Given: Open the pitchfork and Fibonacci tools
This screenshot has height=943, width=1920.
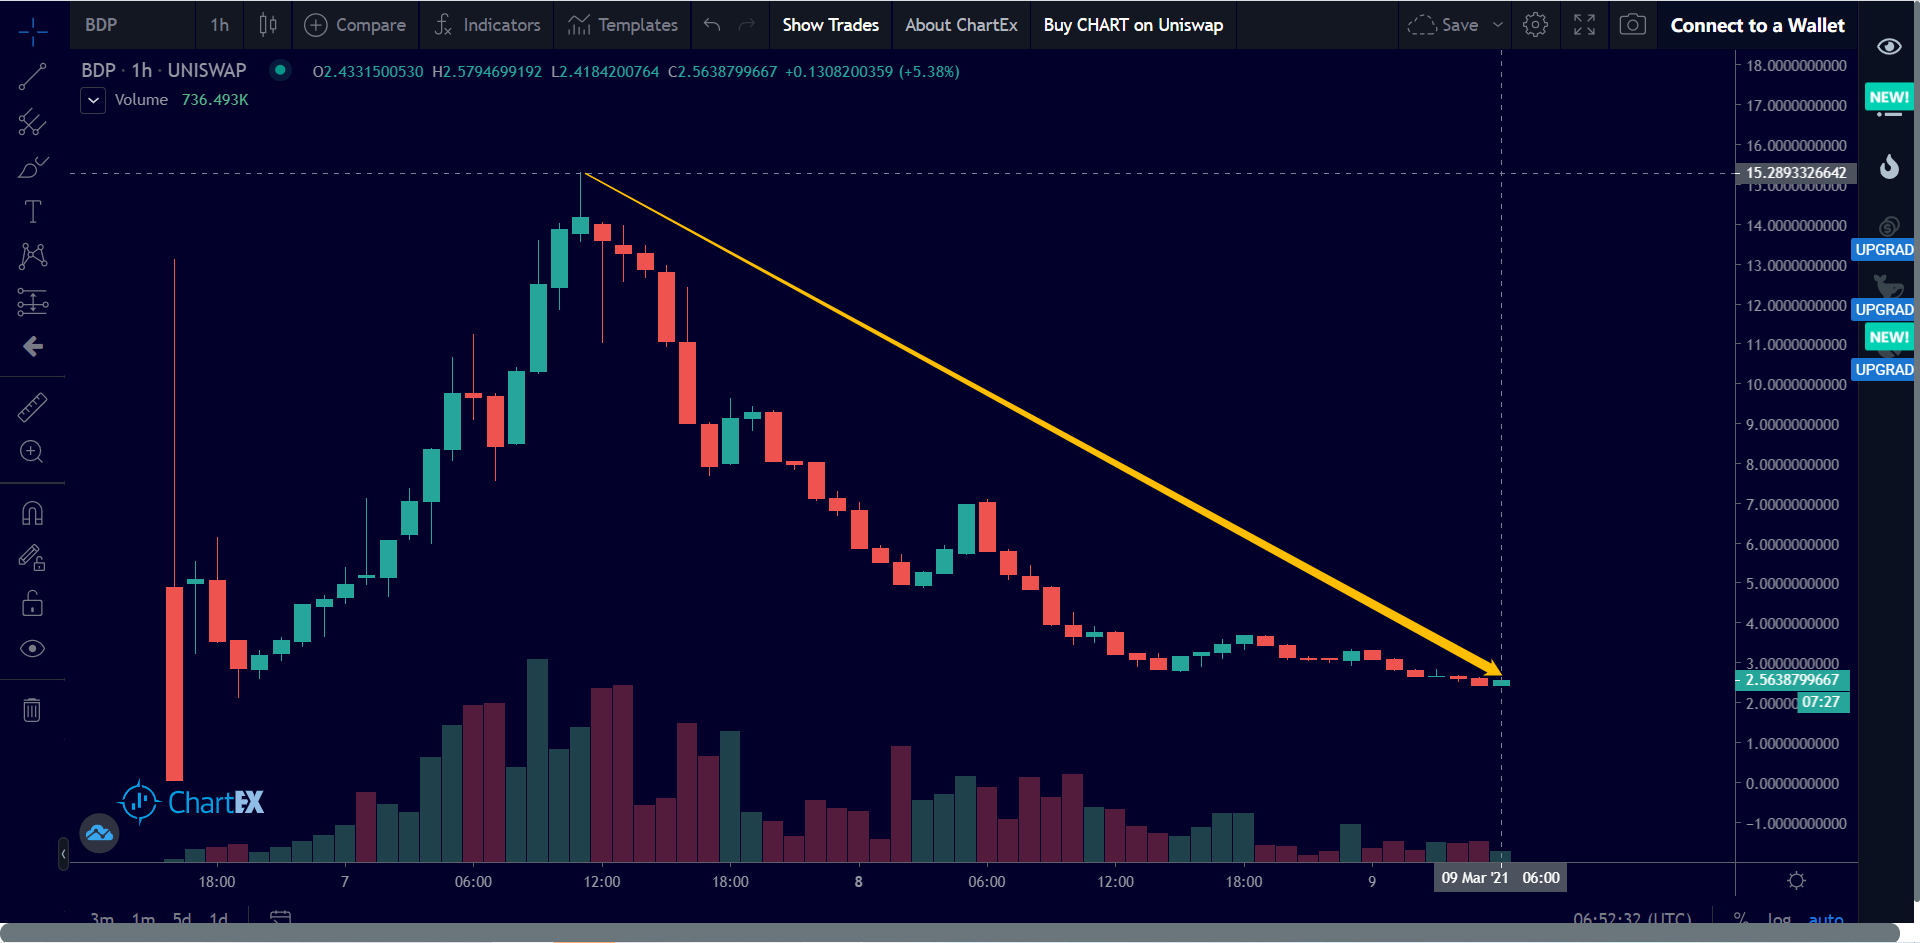Looking at the screenshot, I should [x=32, y=122].
